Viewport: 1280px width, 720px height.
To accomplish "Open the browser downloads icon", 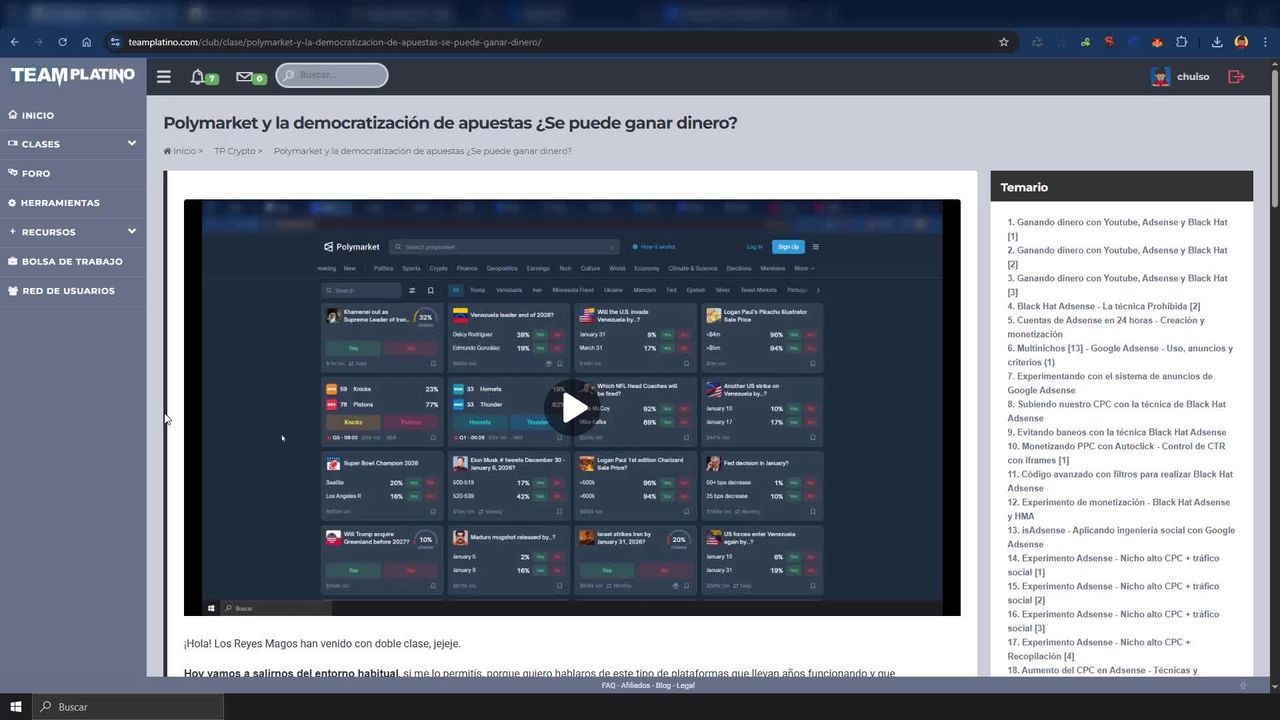I will click(x=1217, y=42).
